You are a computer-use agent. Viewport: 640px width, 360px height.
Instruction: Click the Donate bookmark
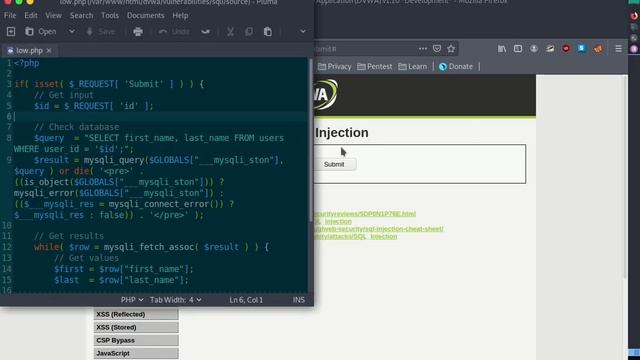coord(456,67)
